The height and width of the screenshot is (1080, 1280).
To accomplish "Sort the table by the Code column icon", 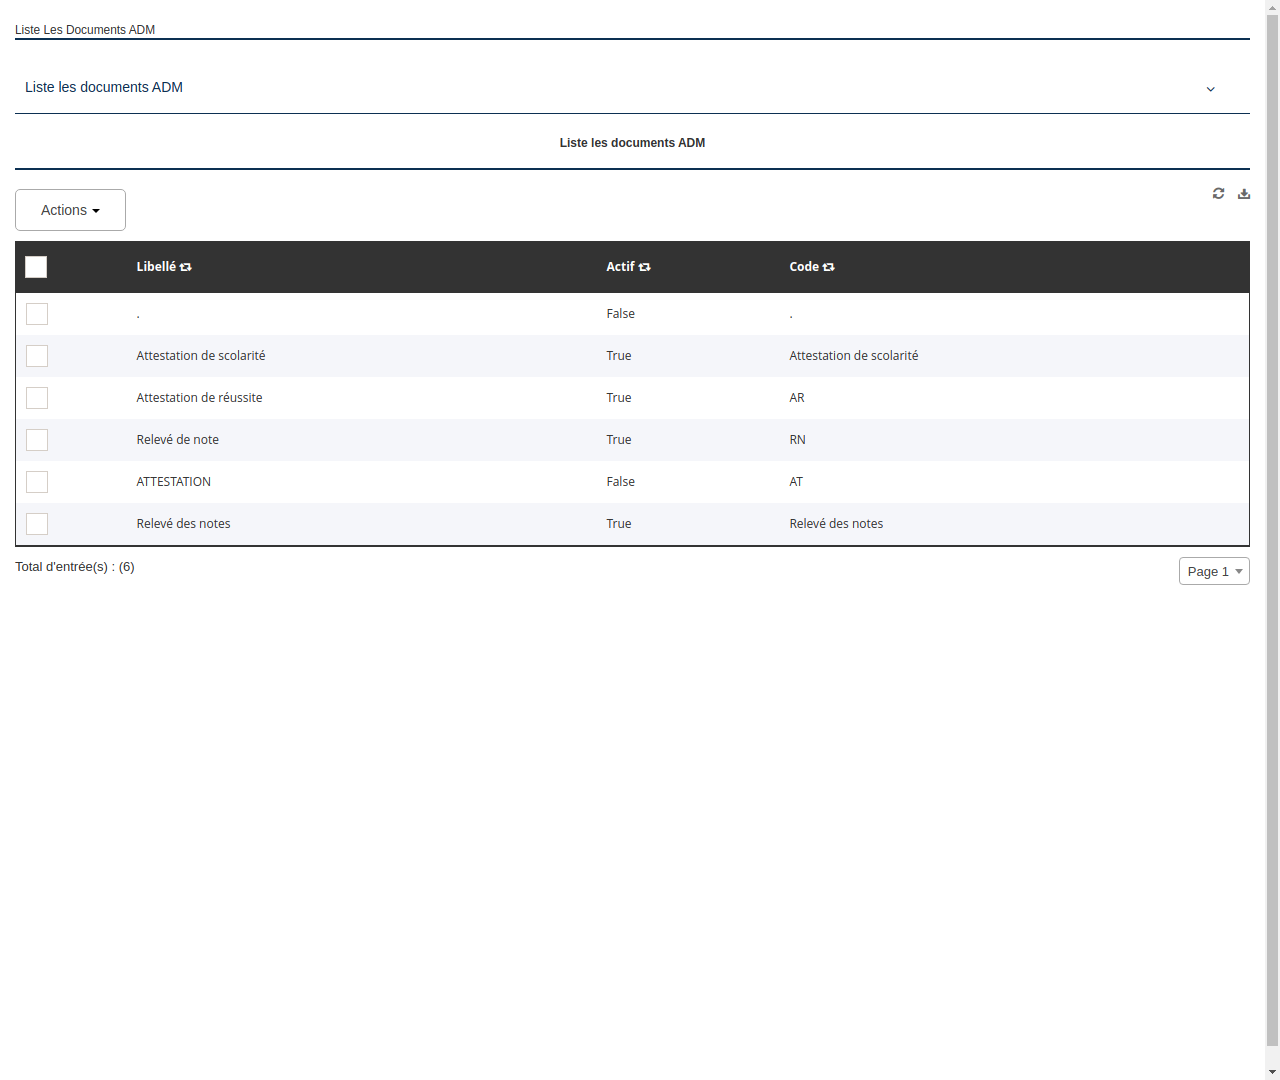I will 829,267.
